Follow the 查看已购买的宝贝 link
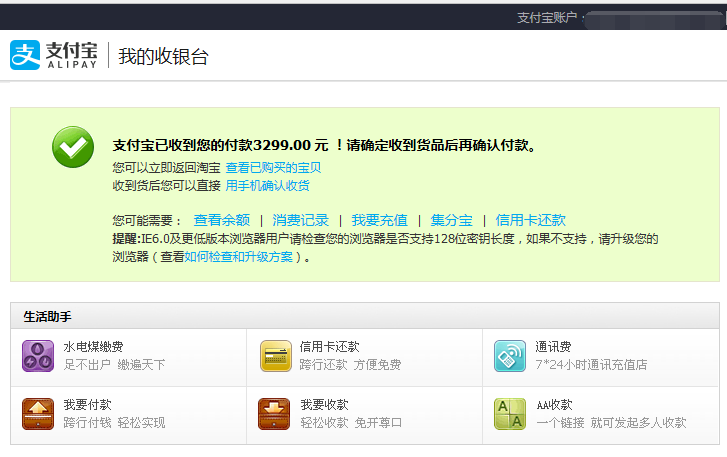This screenshot has width=727, height=457. coord(273,168)
